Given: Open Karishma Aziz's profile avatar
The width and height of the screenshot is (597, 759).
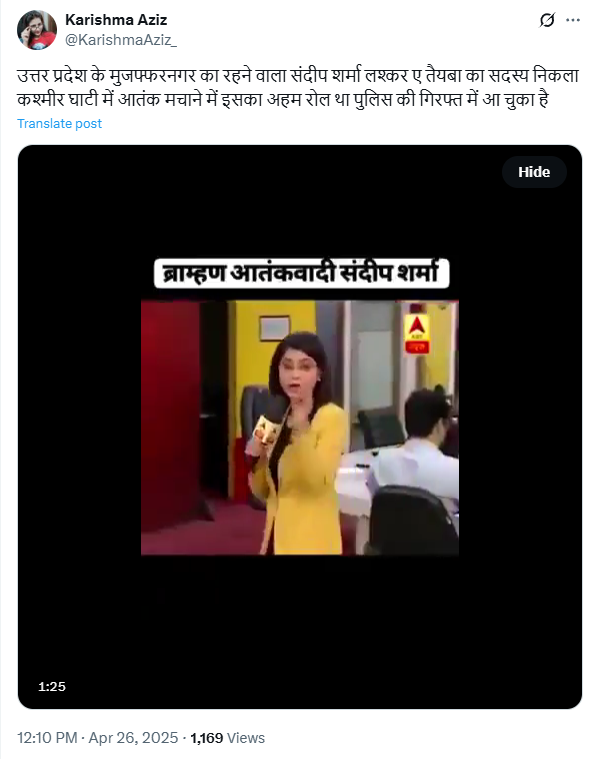Looking at the screenshot, I should pyautogui.click(x=37, y=30).
